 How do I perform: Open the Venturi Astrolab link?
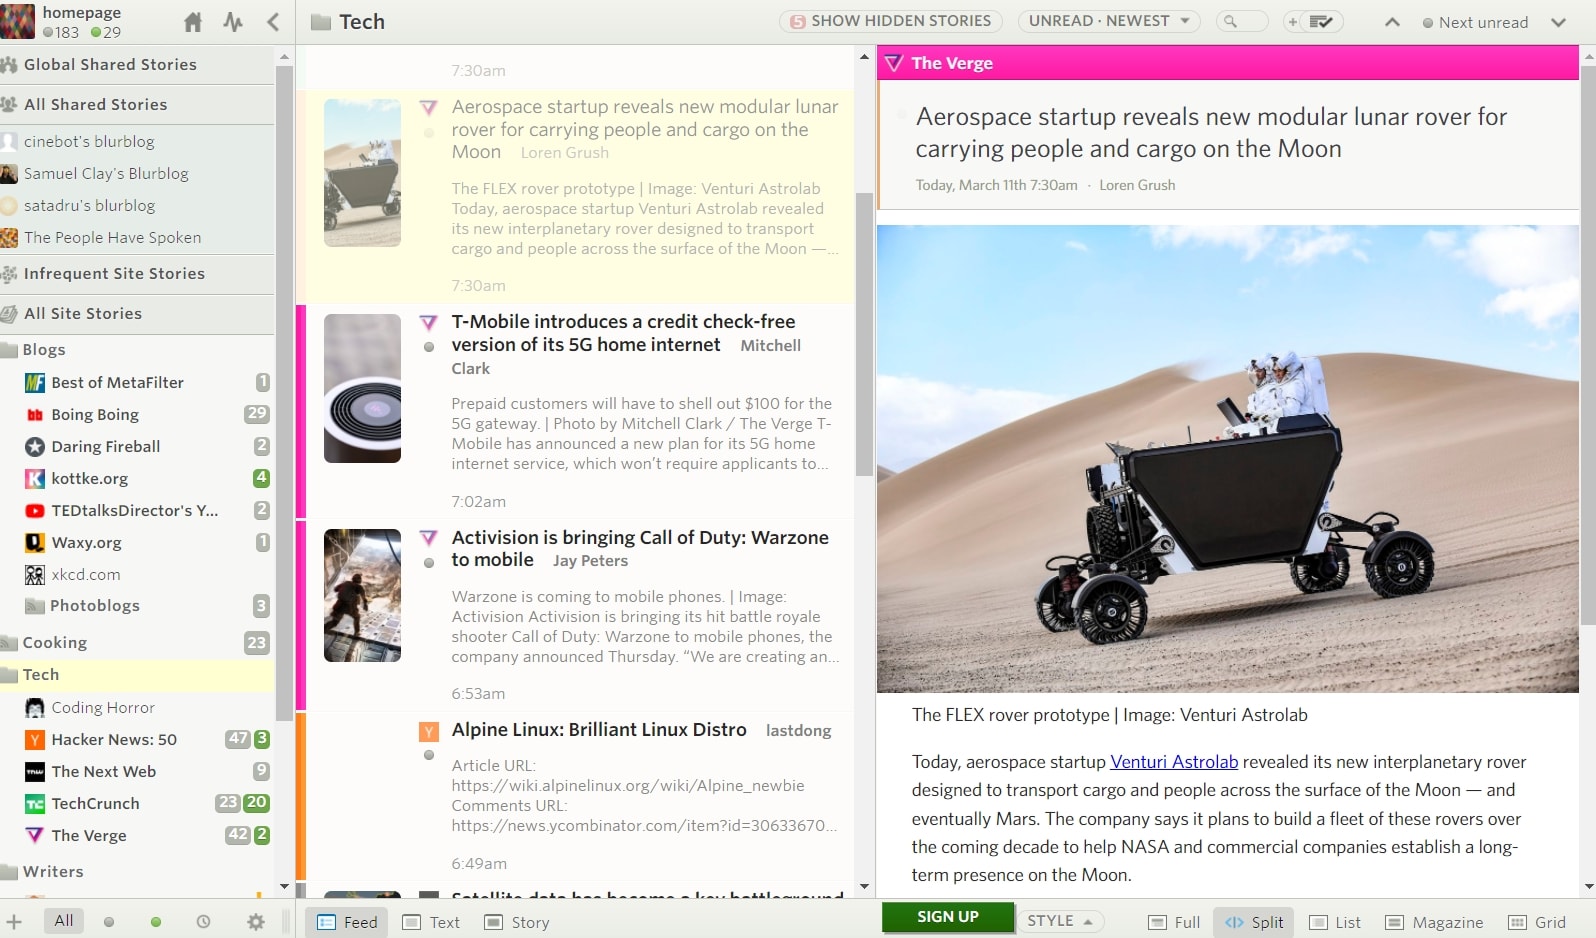click(1174, 762)
